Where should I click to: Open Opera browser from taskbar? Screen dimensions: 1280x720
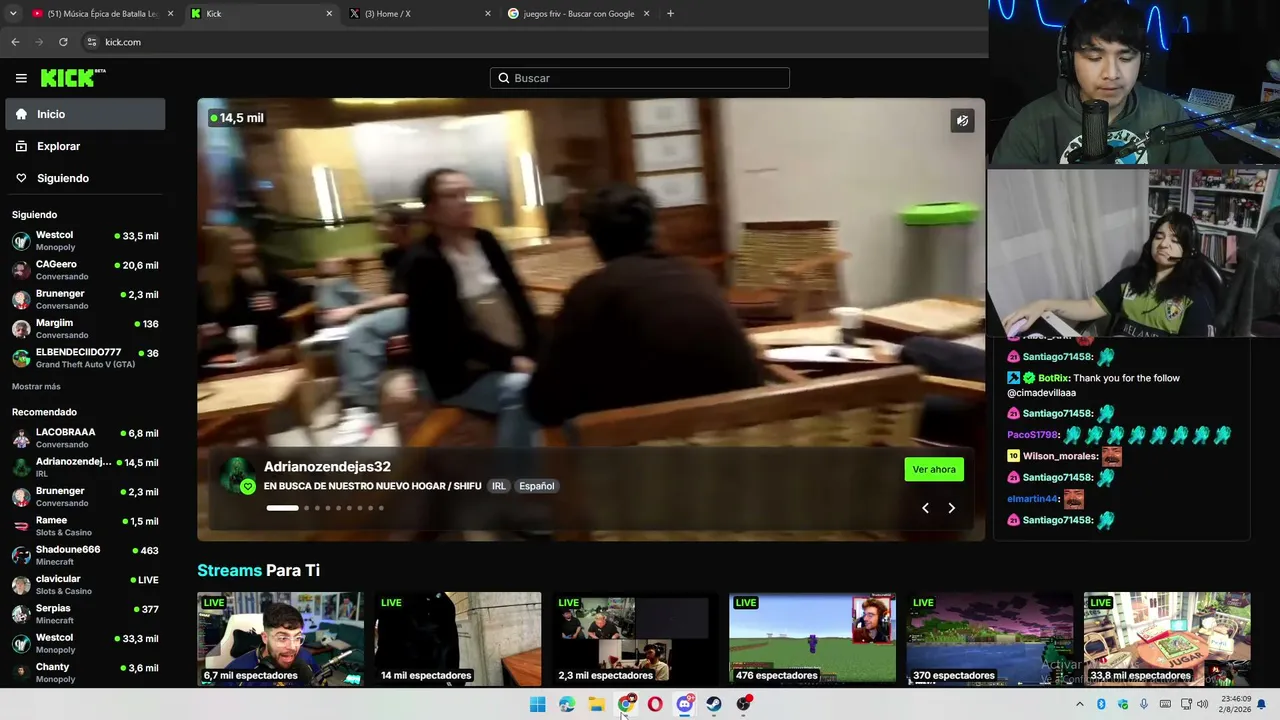[x=655, y=704]
